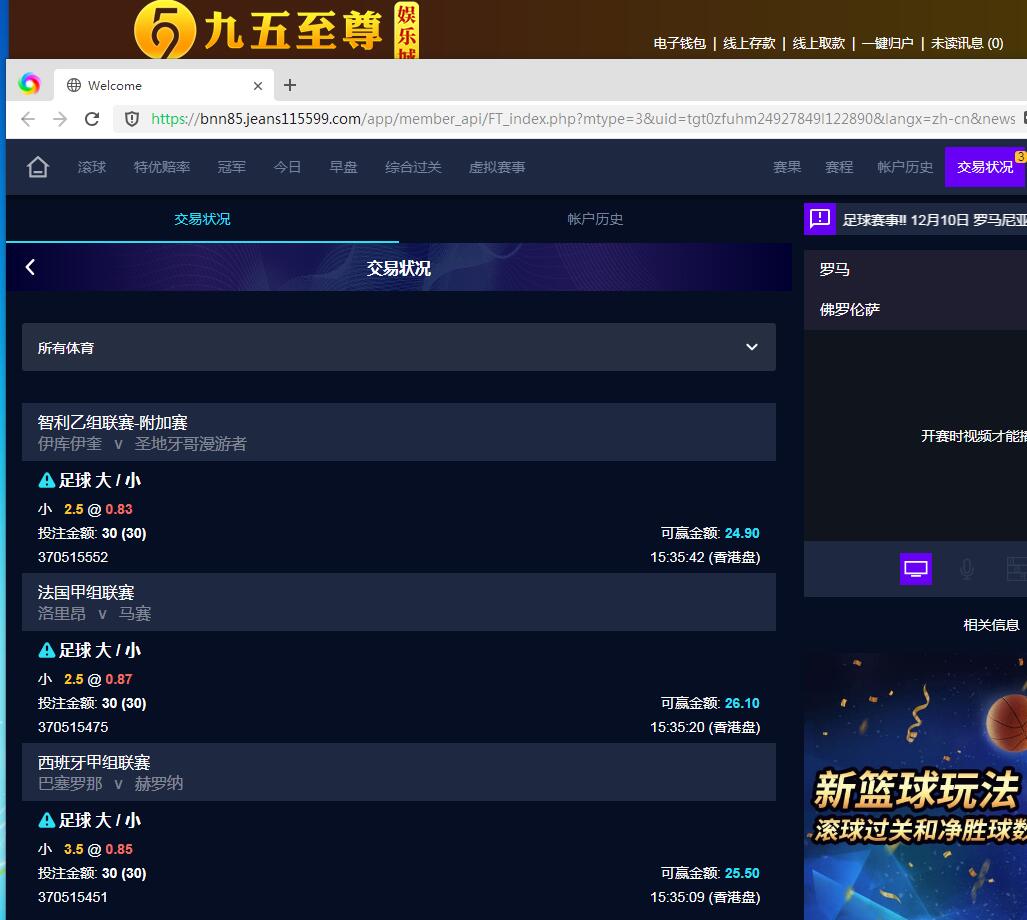Open the 特优赔率 menu
1027x920 pixels.
tap(162, 167)
